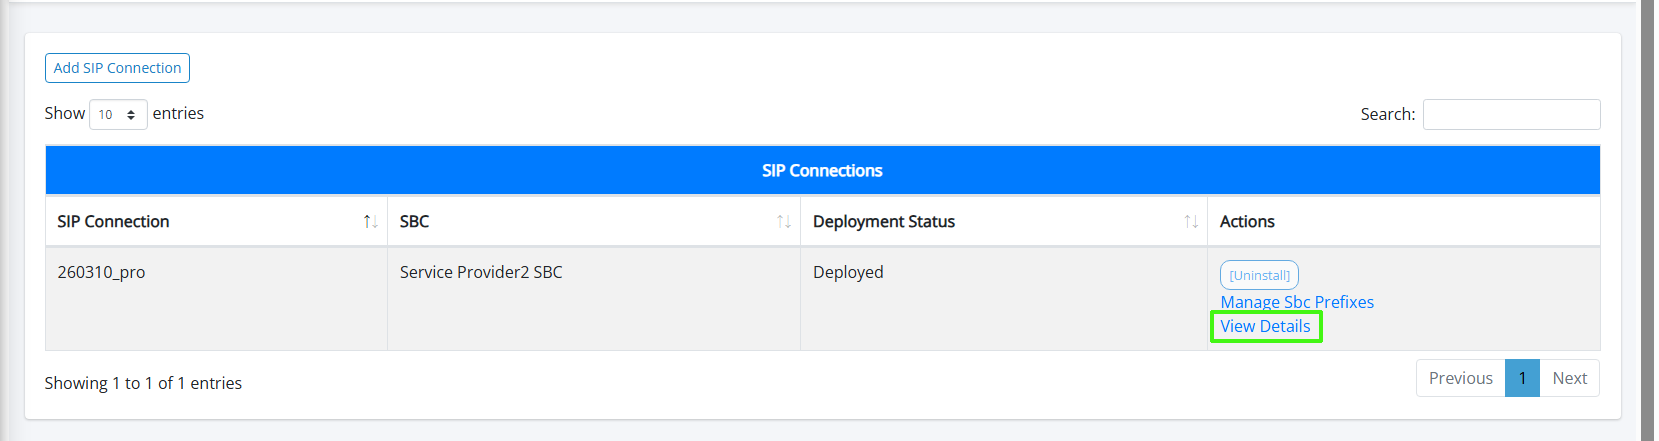Click the Add SIP Connection button
This screenshot has height=441, width=1659.
(117, 68)
